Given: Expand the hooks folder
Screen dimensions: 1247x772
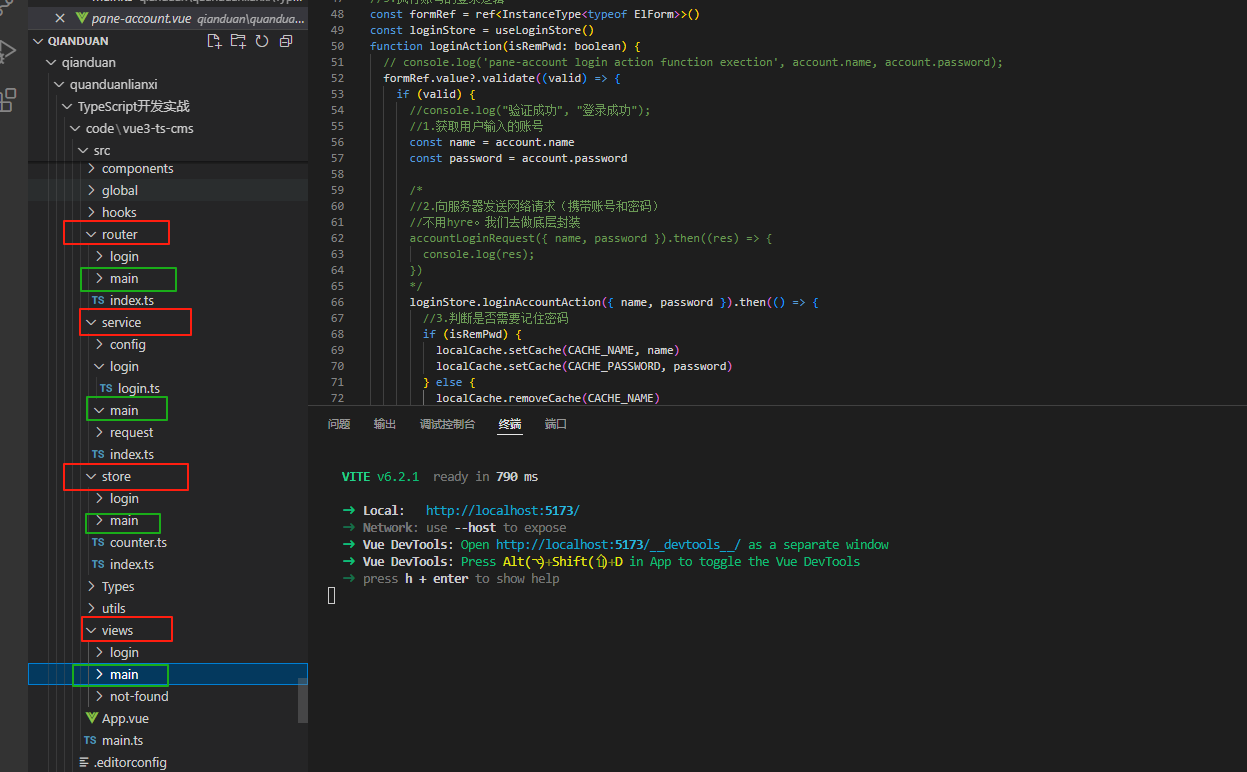Looking at the screenshot, I should click(92, 212).
